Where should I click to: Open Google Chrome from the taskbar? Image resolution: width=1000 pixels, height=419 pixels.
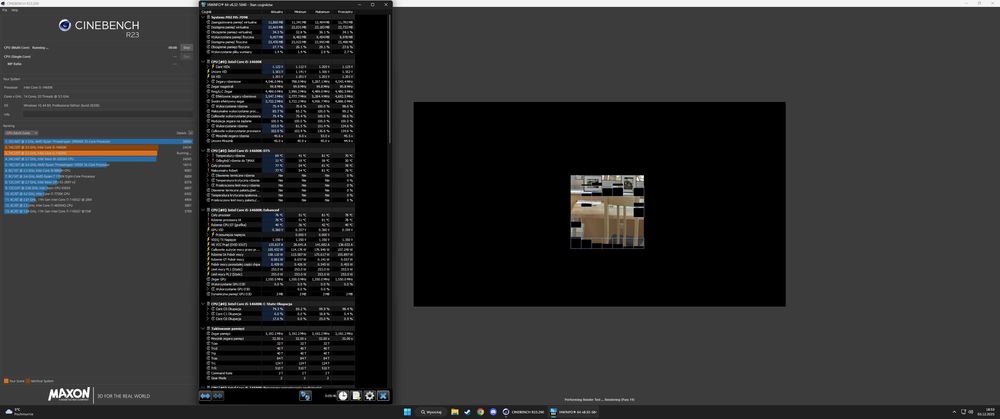(480, 412)
